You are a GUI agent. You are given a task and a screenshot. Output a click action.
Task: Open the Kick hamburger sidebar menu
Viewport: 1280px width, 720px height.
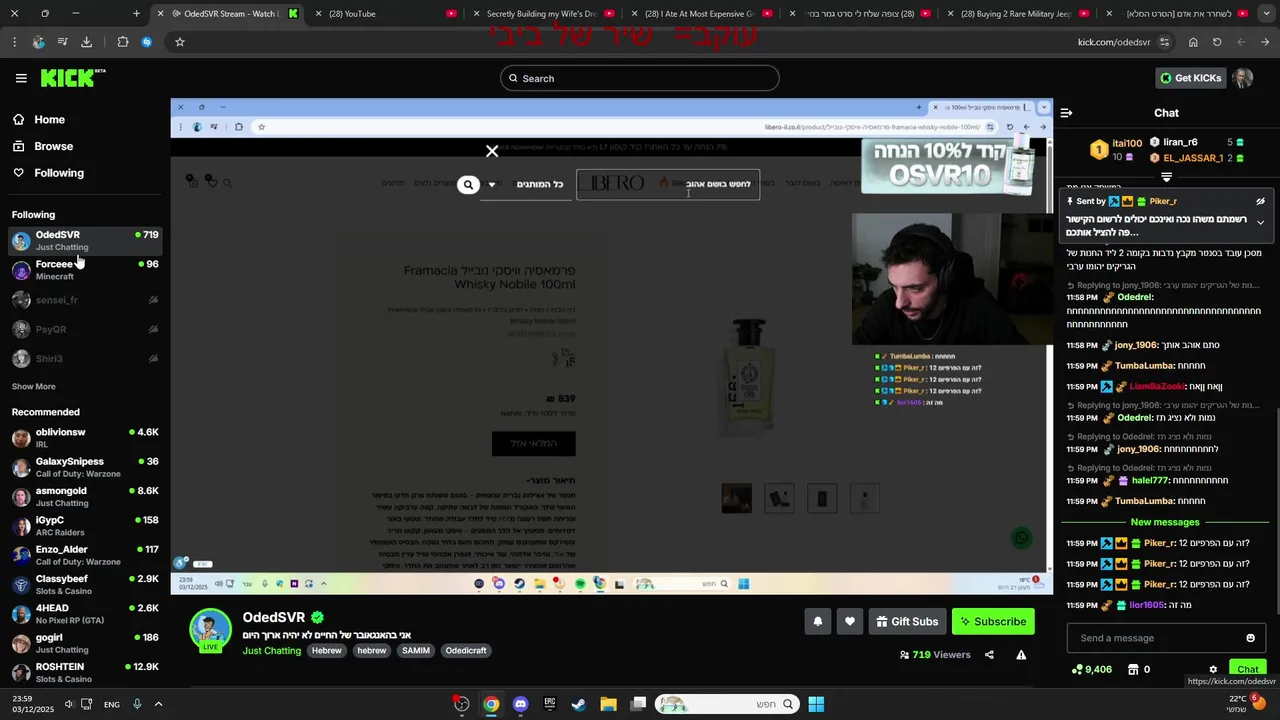[x=21, y=78]
